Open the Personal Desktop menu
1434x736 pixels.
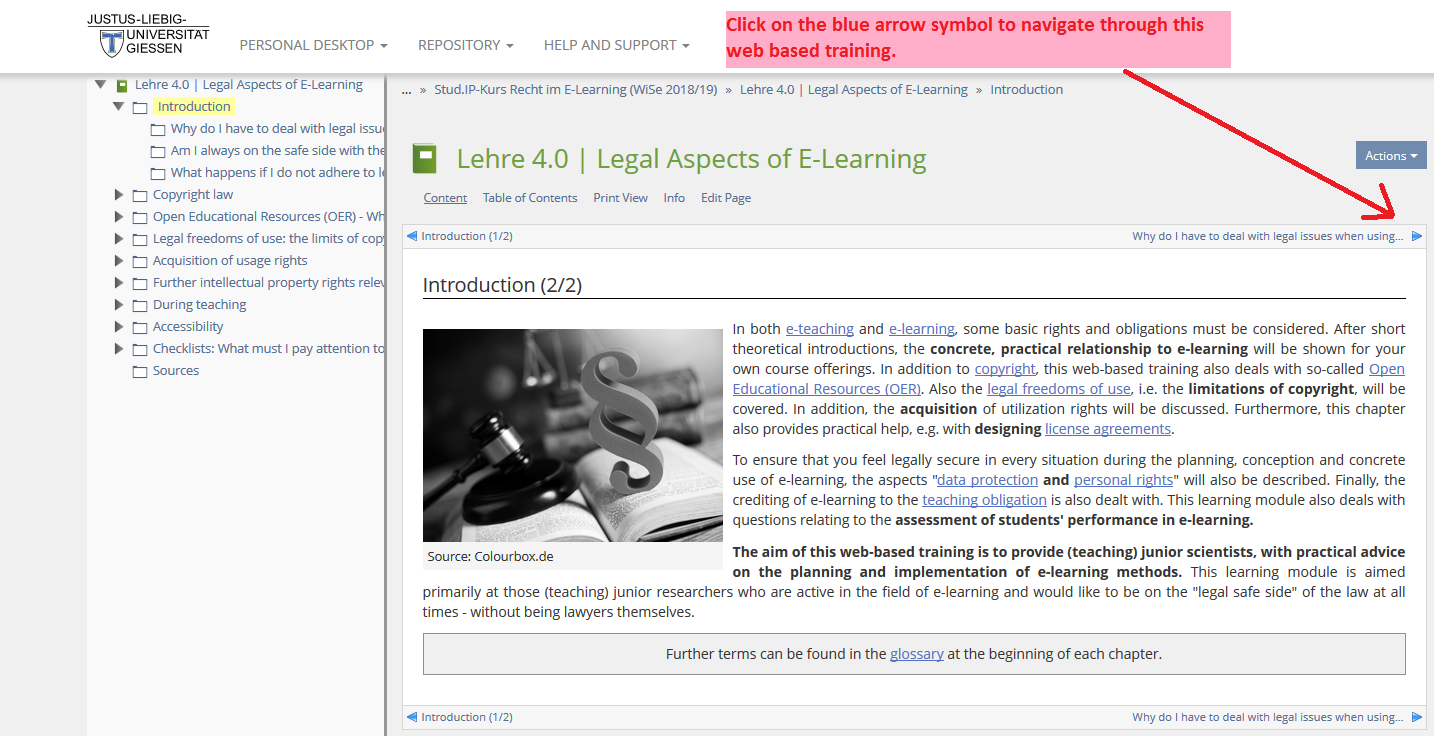pyautogui.click(x=313, y=45)
